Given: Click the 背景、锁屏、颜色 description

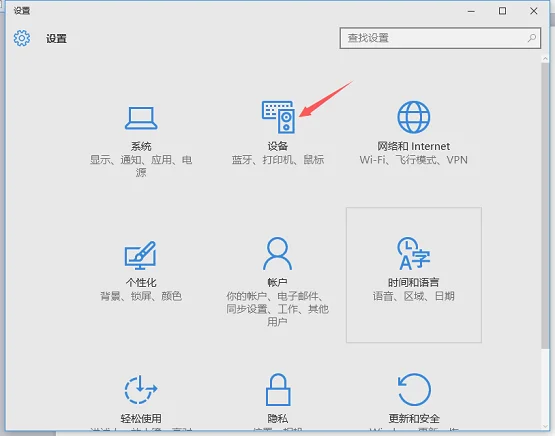Looking at the screenshot, I should coord(141,296).
